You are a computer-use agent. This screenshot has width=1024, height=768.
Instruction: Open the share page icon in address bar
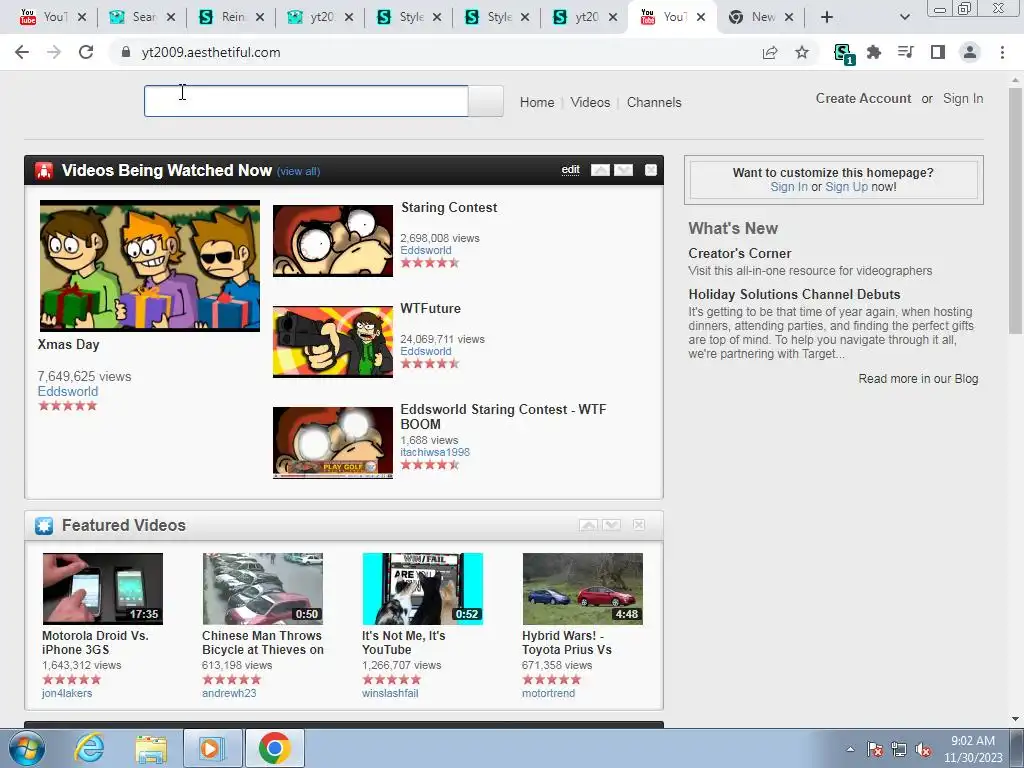tap(770, 52)
